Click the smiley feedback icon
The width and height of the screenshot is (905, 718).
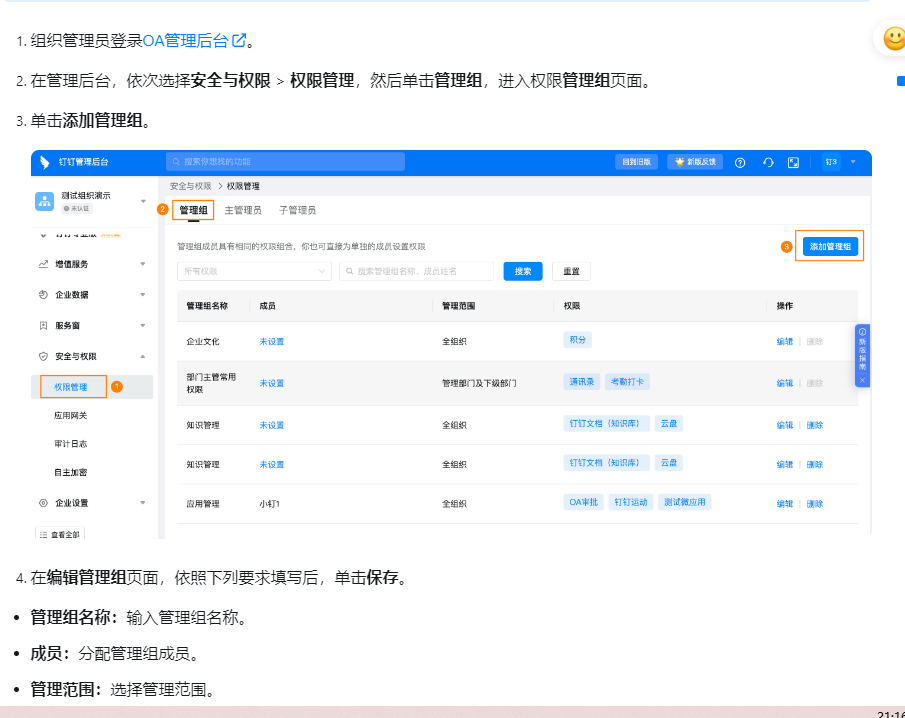pyautogui.click(x=894, y=39)
